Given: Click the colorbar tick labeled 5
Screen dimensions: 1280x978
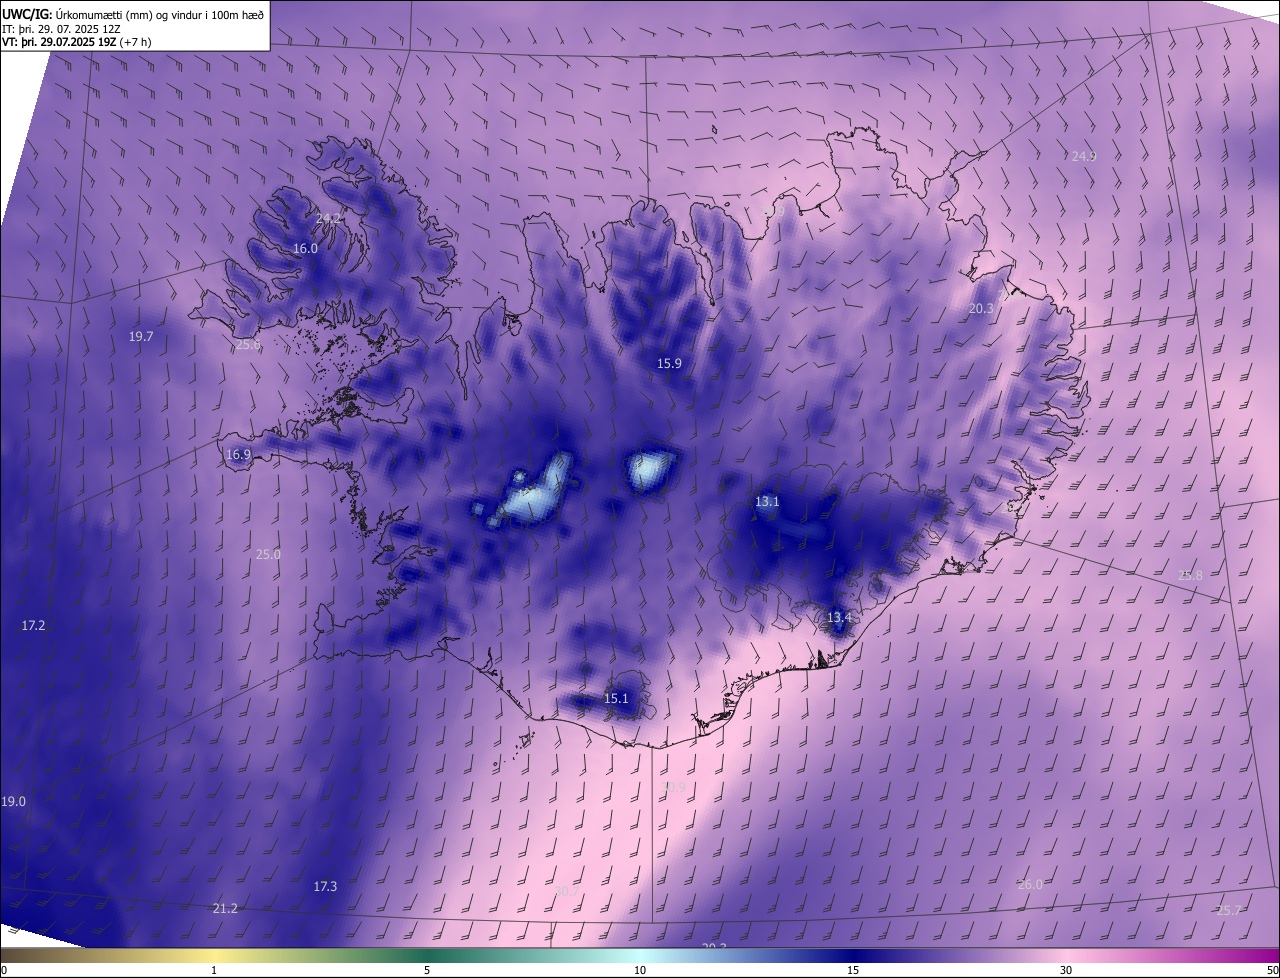Looking at the screenshot, I should [x=427, y=970].
